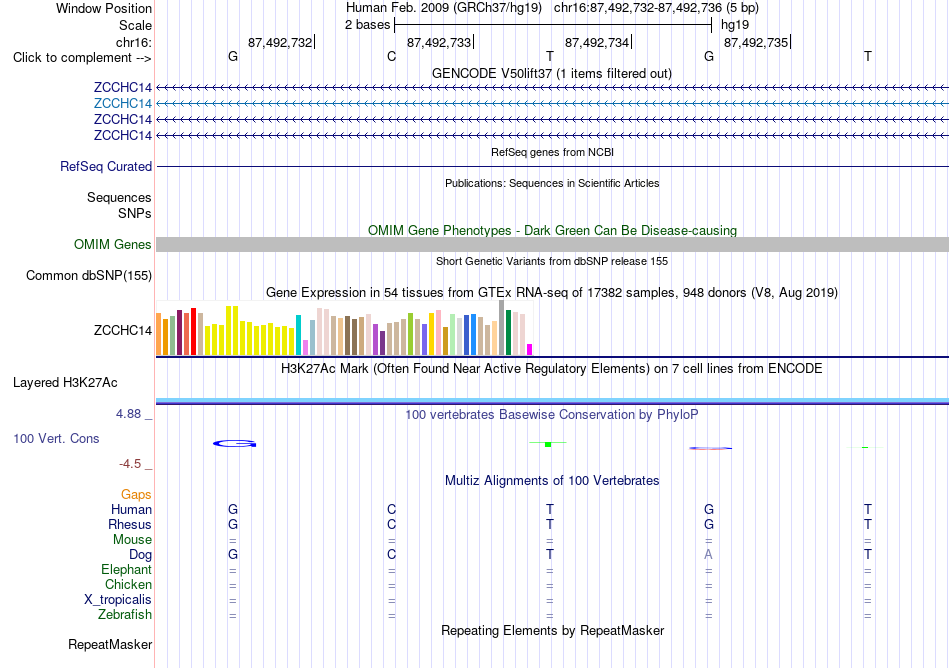
Task: Click the blue H3K27Ac signal line
Action: [x=552, y=401]
